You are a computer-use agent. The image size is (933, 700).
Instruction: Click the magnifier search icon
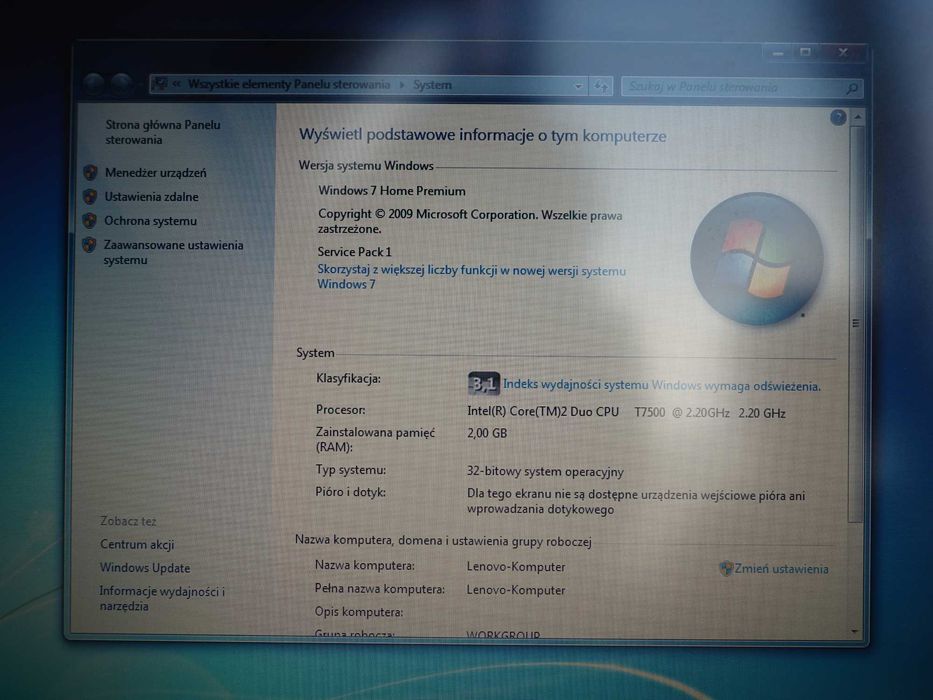[852, 89]
